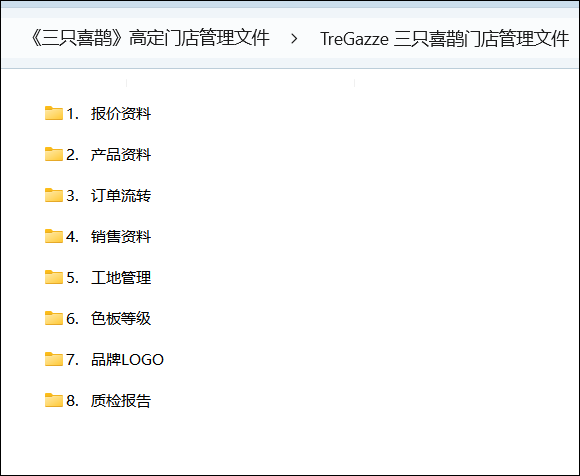
Task: Select the 销售资料 folder name
Action: [x=121, y=237]
